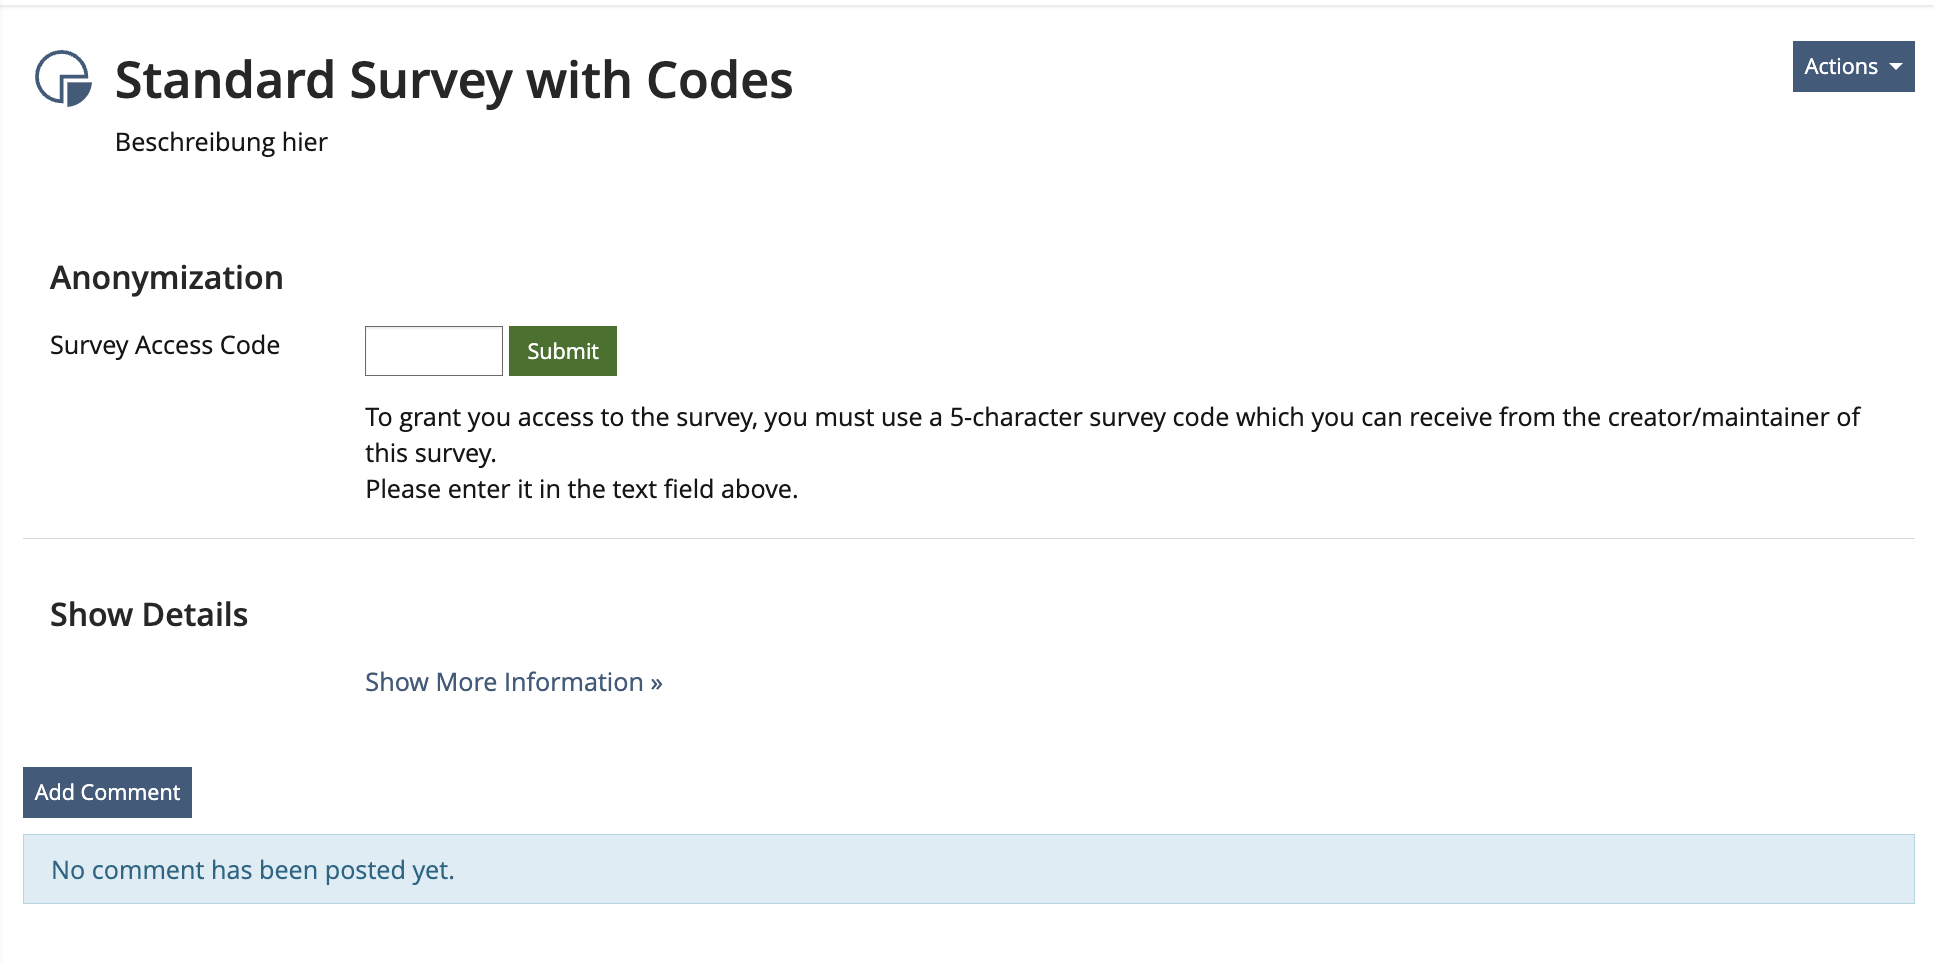
Task: Click the Add Comment button
Action: point(107,792)
